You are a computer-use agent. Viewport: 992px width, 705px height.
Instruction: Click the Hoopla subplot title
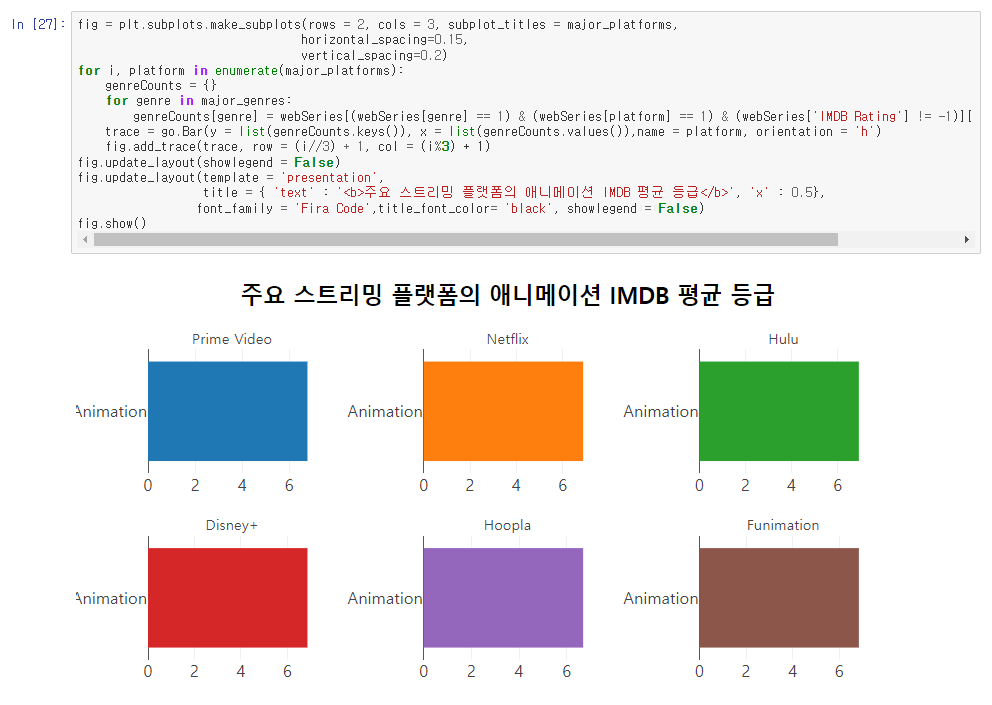point(507,525)
